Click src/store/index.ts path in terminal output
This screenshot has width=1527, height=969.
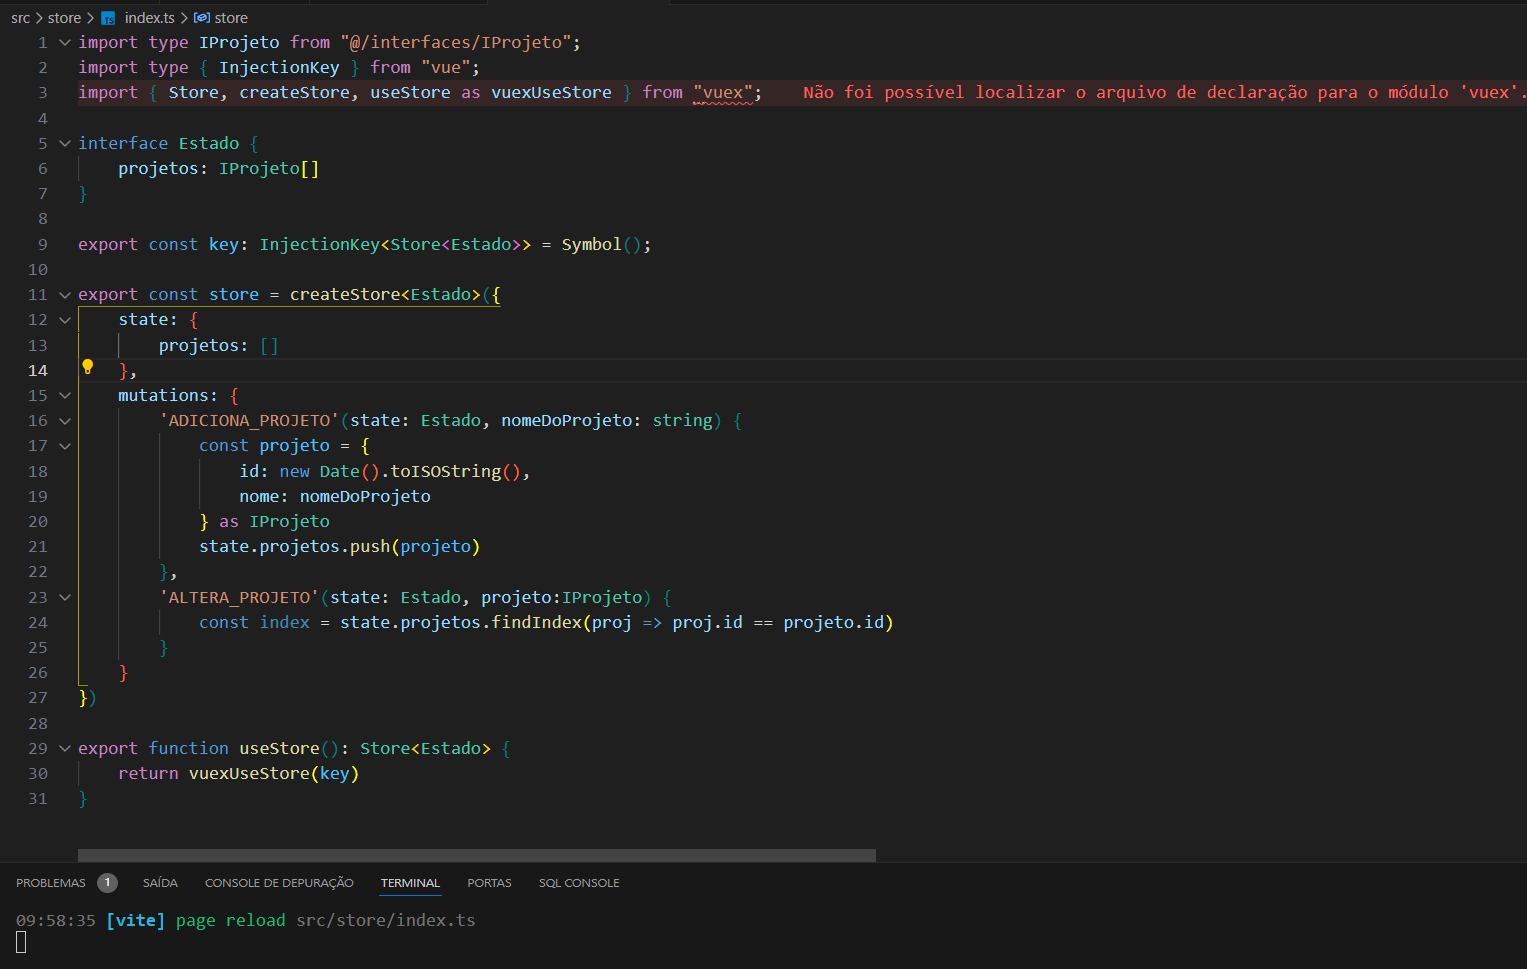pyautogui.click(x=386, y=921)
